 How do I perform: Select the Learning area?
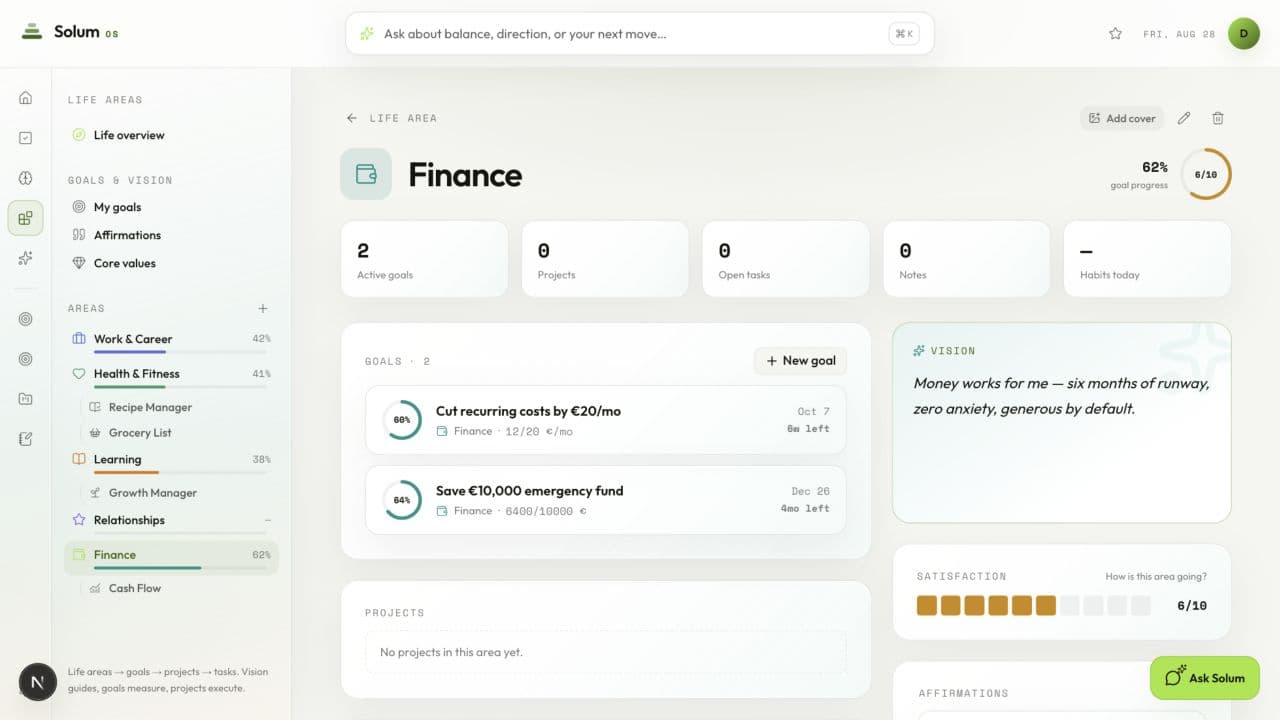click(171, 461)
